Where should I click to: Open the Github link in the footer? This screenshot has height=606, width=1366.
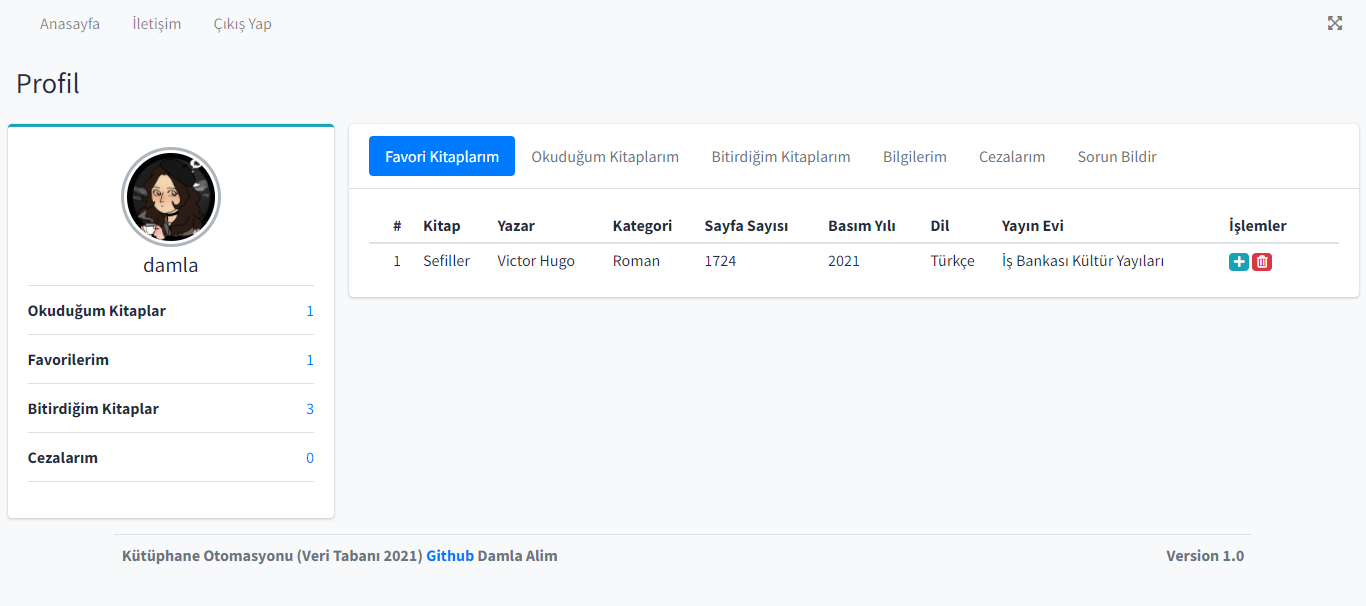pos(450,556)
